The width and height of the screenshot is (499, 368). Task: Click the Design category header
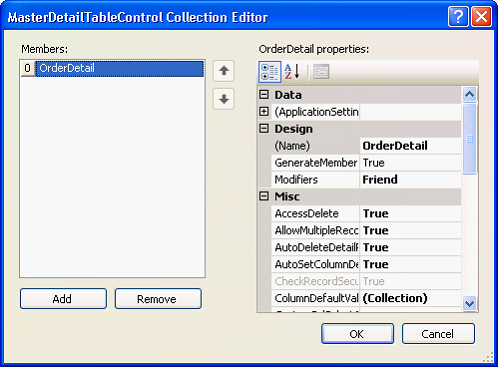pyautogui.click(x=359, y=129)
